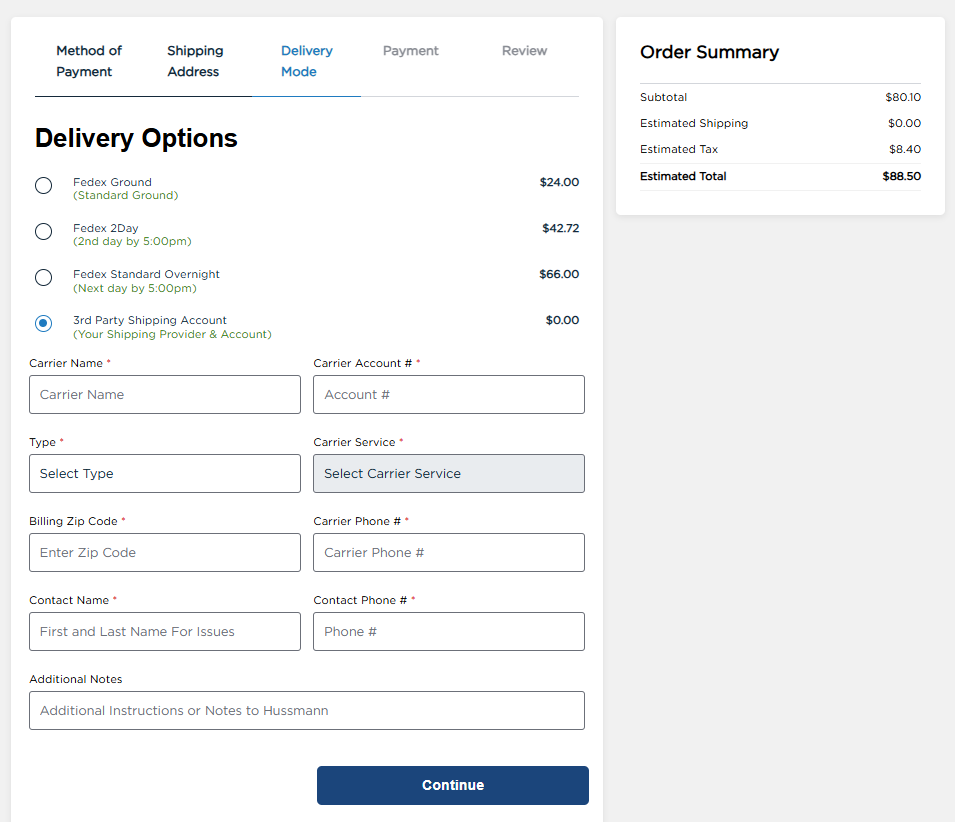Select the Fedex 2Day delivery option
The image size is (955, 822).
pyautogui.click(x=43, y=231)
